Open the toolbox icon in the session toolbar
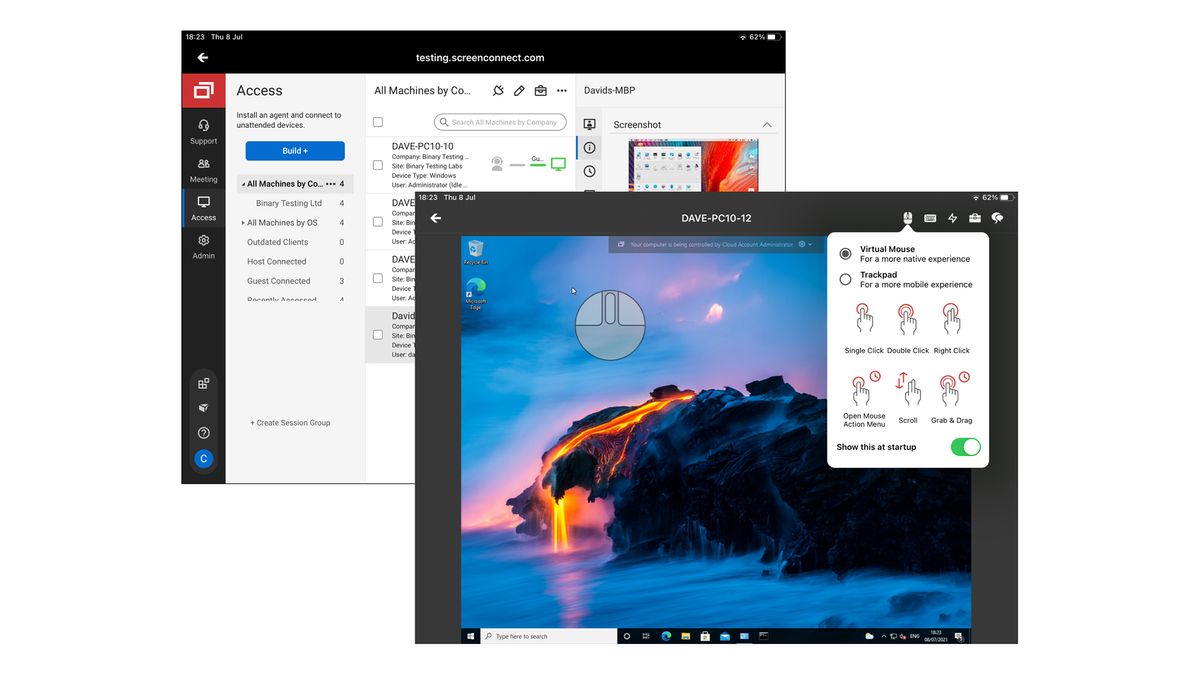This screenshot has width=1200, height=675. pos(974,217)
